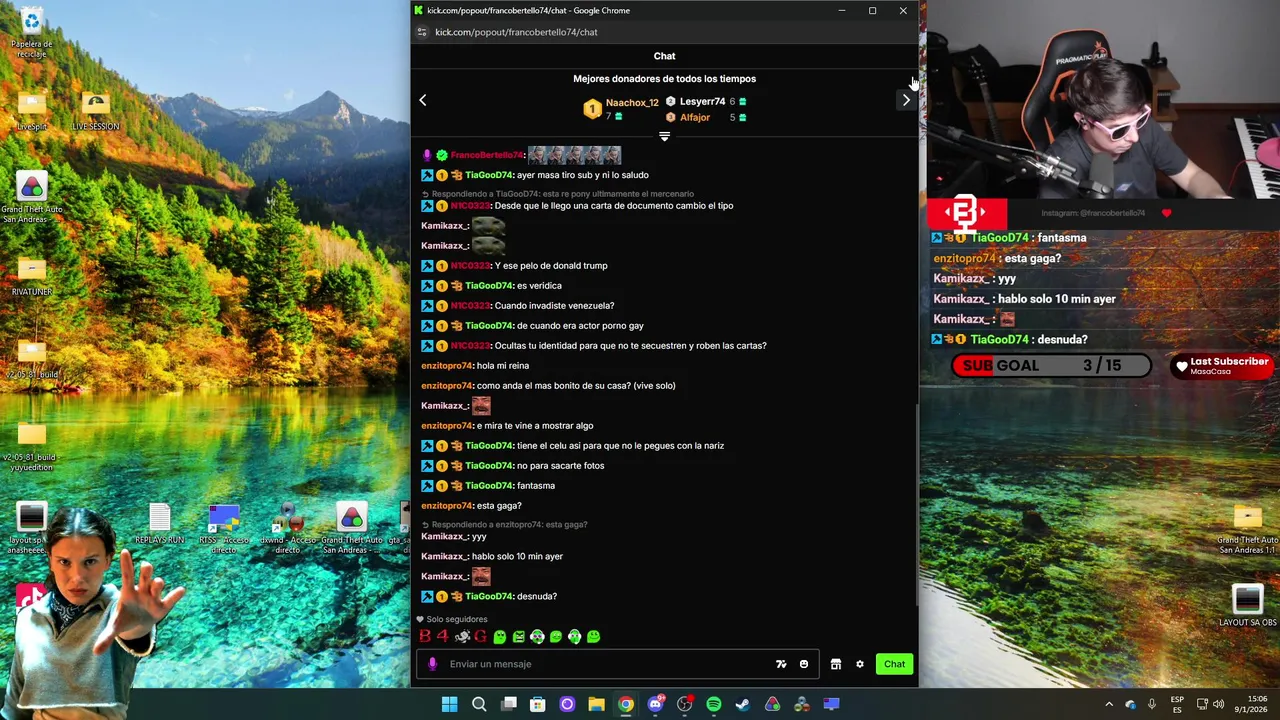Click the kick.com popout chat URL
The image size is (1280, 720).
coord(516,32)
